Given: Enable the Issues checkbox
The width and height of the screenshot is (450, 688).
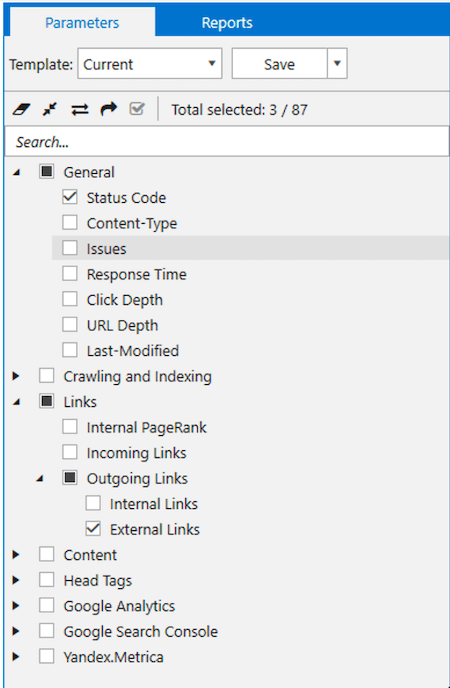Looking at the screenshot, I should [x=70, y=248].
